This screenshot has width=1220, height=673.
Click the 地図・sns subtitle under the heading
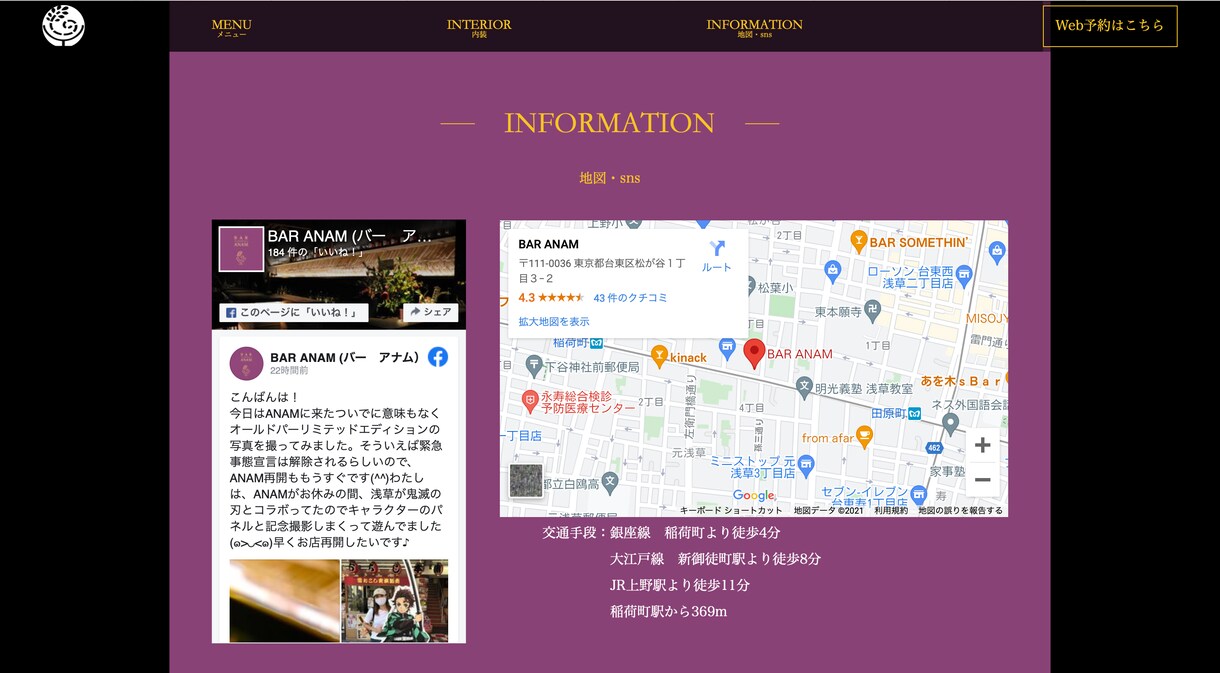[x=610, y=178]
